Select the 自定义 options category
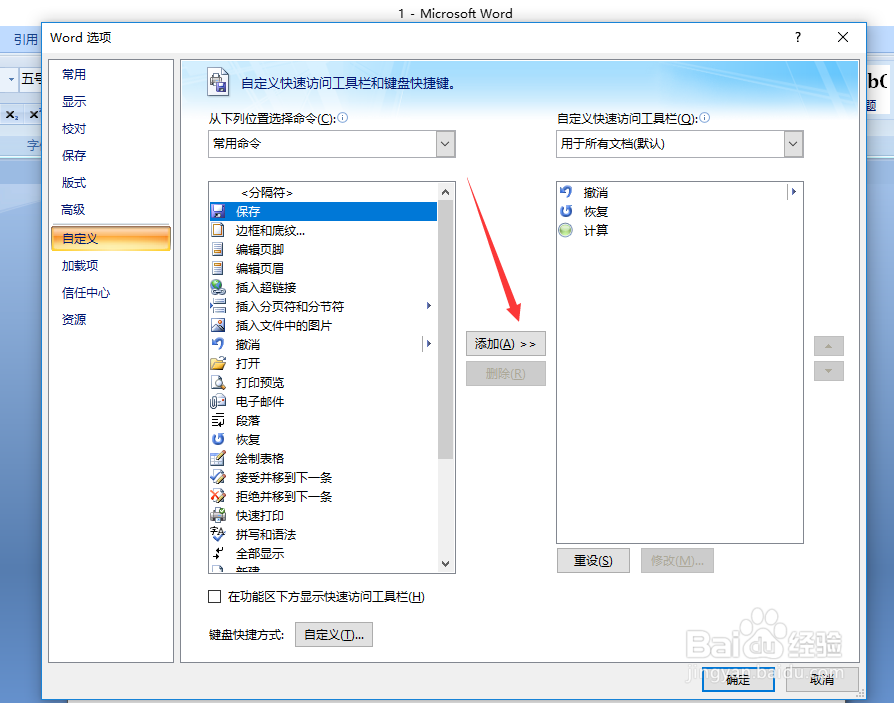The width and height of the screenshot is (894, 703). tap(111, 238)
